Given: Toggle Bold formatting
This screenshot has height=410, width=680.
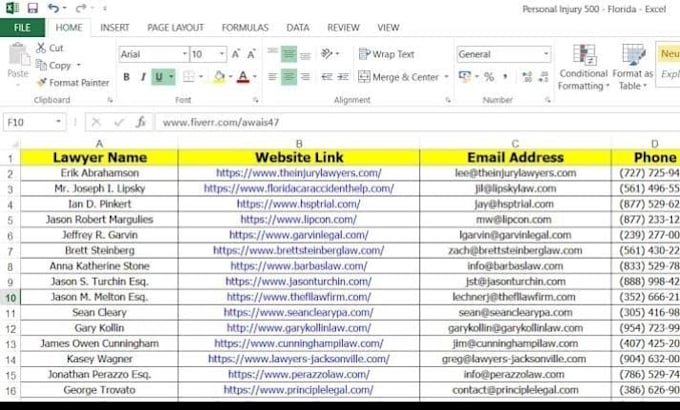Looking at the screenshot, I should (x=126, y=77).
